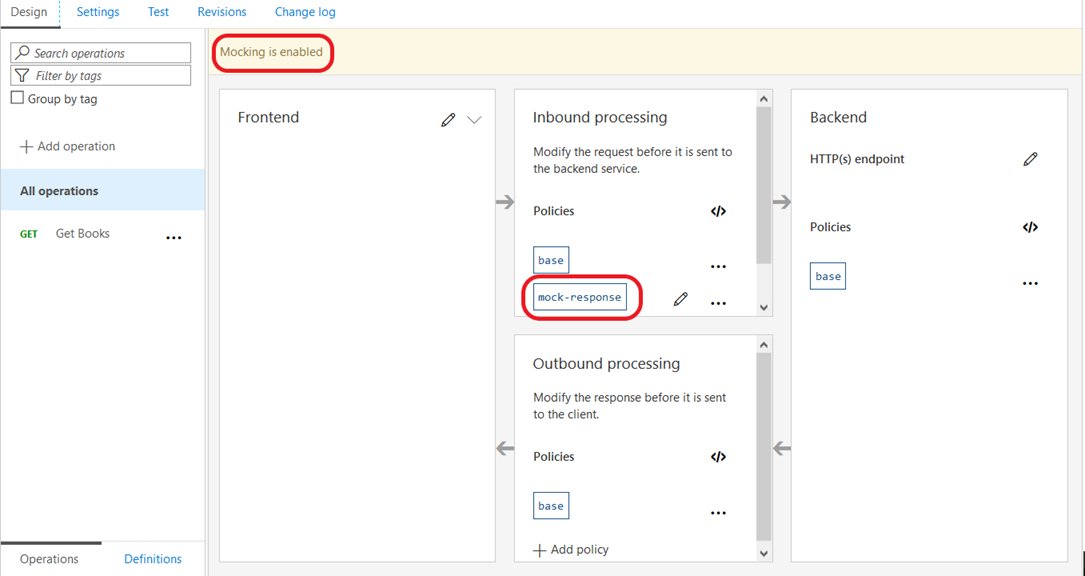
Task: Edit the mock-response policy pencil icon
Action: point(681,298)
